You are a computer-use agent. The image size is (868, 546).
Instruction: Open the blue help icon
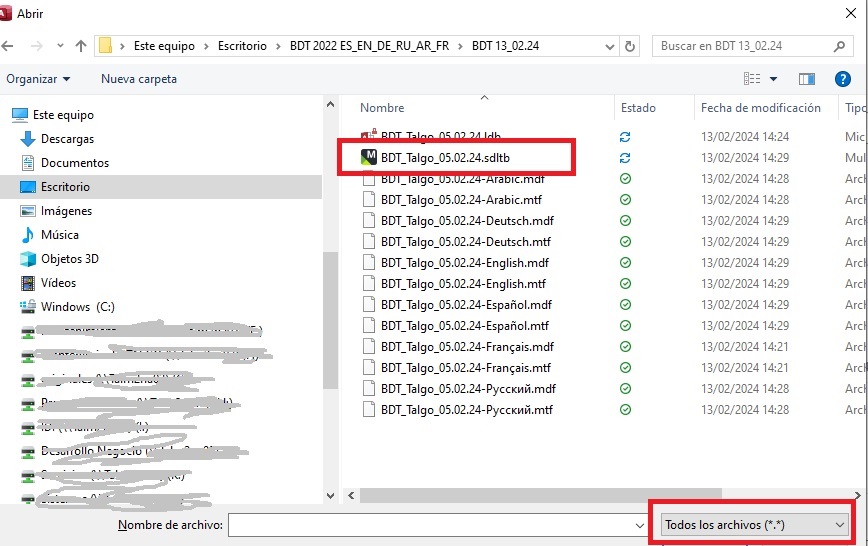click(843, 79)
